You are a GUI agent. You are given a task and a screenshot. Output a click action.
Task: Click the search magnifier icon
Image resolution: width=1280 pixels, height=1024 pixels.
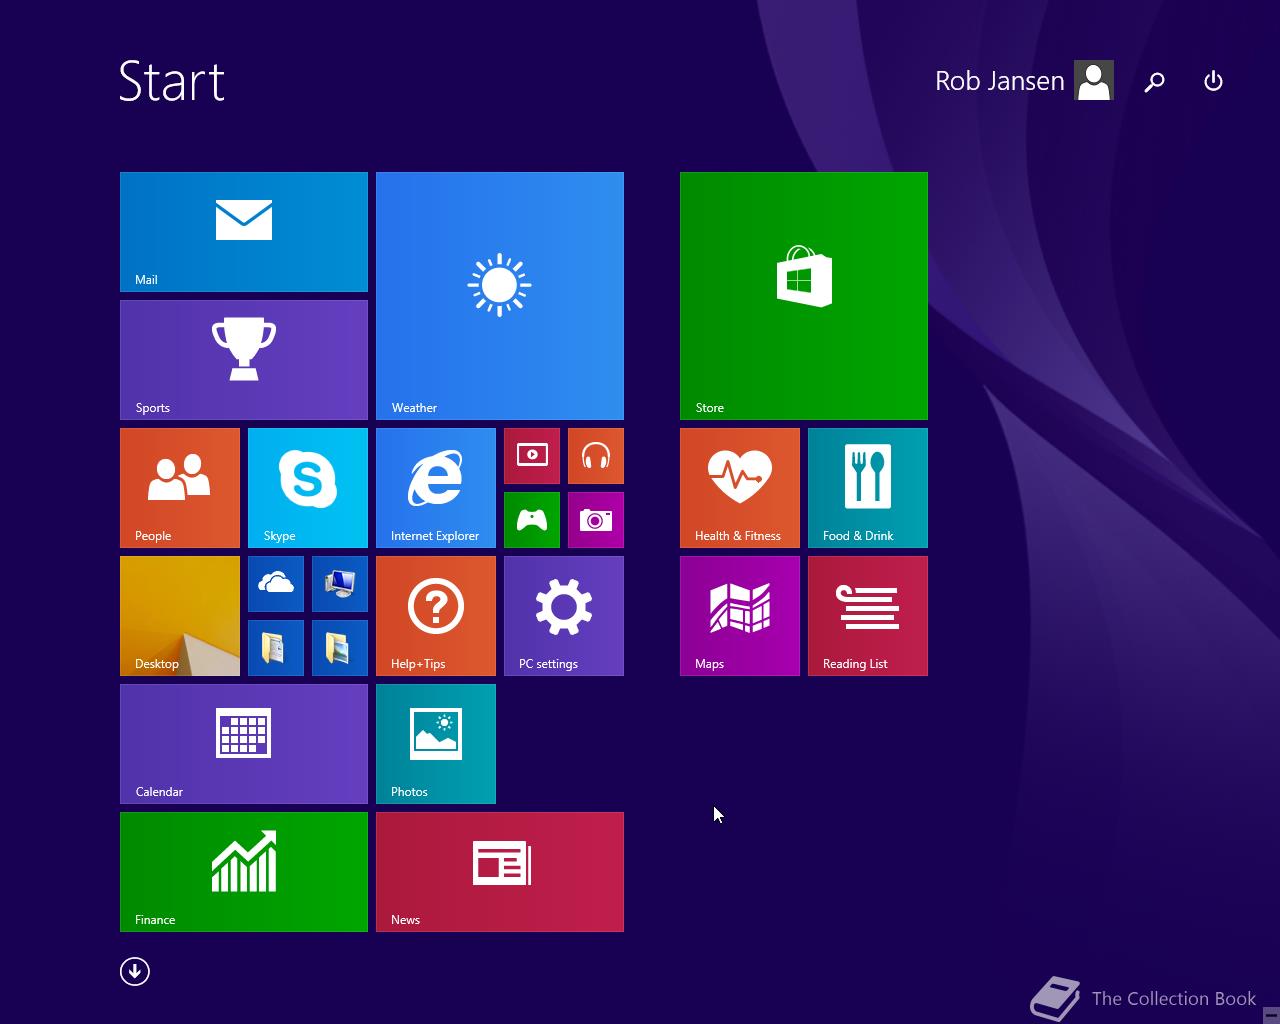[x=1155, y=81]
